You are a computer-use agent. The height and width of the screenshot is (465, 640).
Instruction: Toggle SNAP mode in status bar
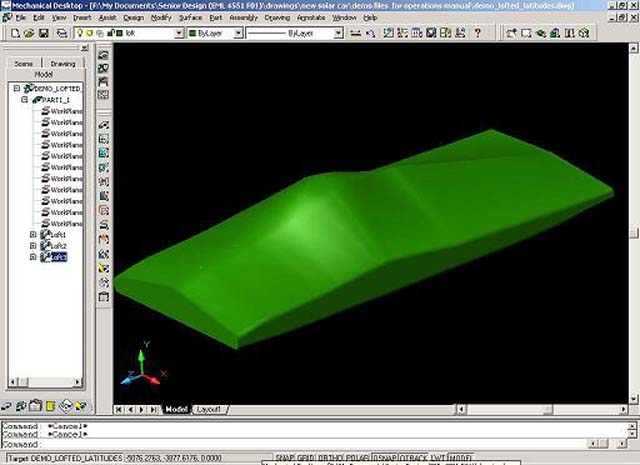tap(285, 458)
